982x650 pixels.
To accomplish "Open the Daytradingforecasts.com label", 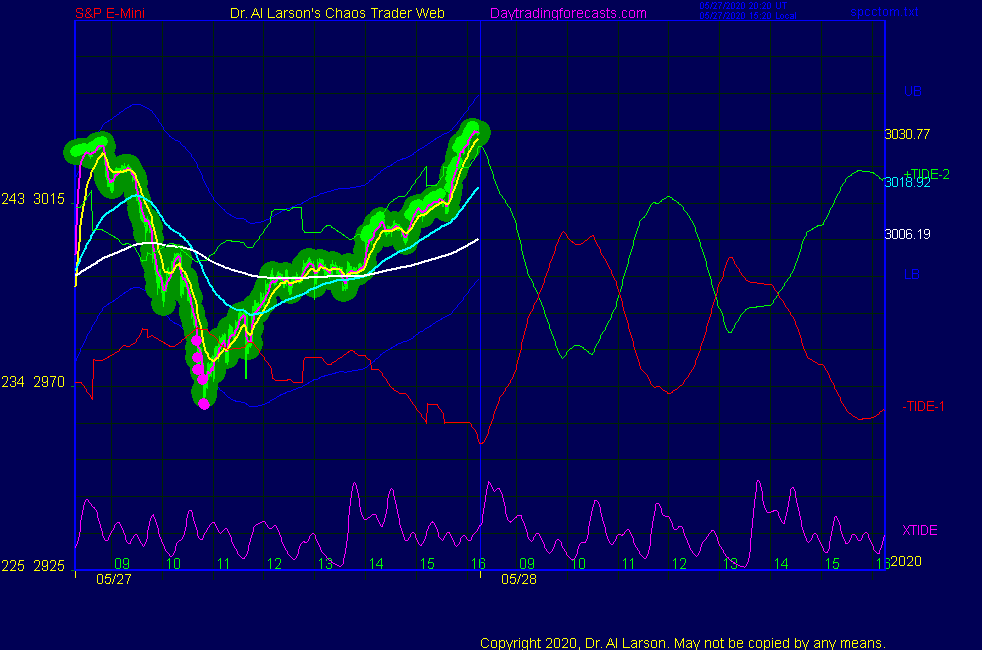I will [x=568, y=13].
